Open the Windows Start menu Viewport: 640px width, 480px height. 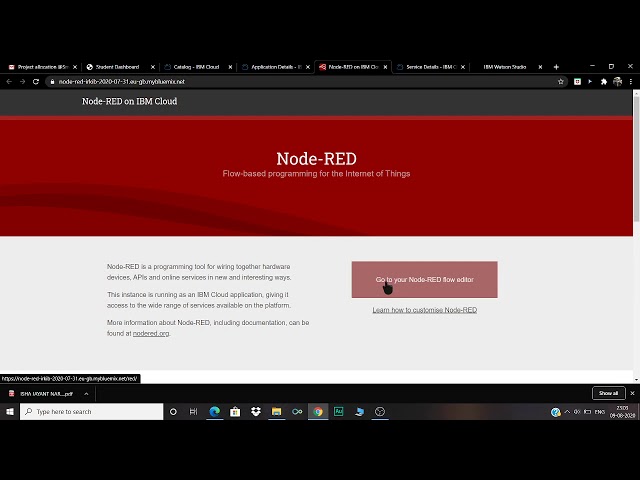click(10, 411)
